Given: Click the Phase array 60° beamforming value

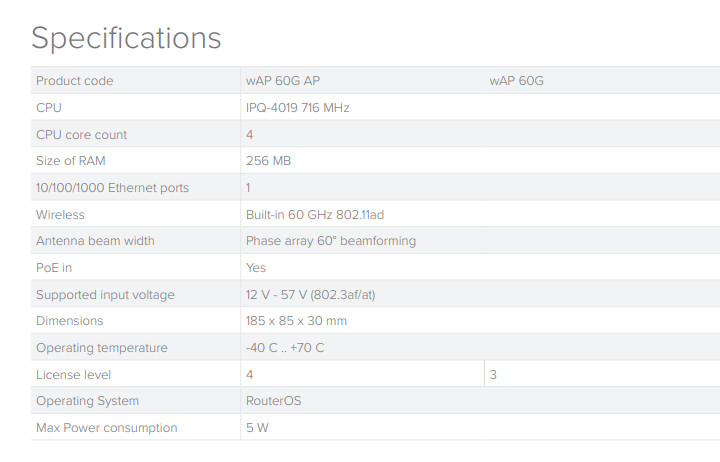Looking at the screenshot, I should pos(331,241).
